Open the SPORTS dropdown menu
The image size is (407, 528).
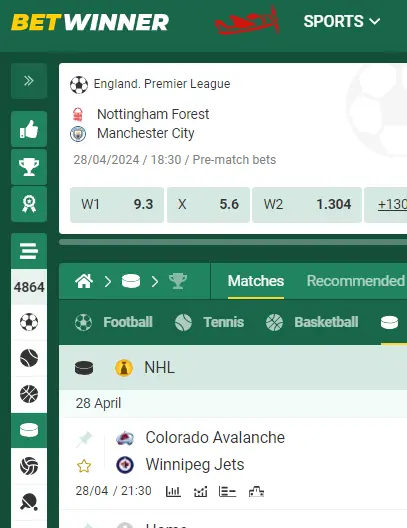(x=342, y=22)
